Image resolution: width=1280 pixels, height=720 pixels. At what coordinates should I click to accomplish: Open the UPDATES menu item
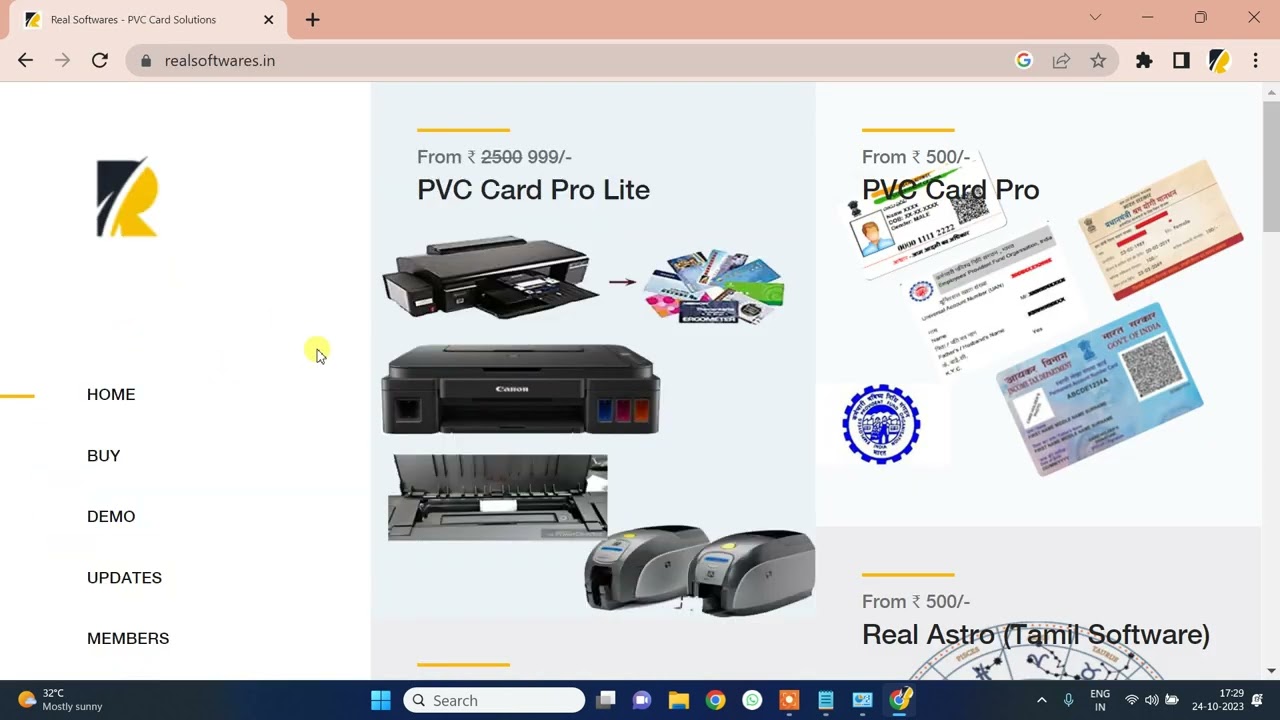124,577
